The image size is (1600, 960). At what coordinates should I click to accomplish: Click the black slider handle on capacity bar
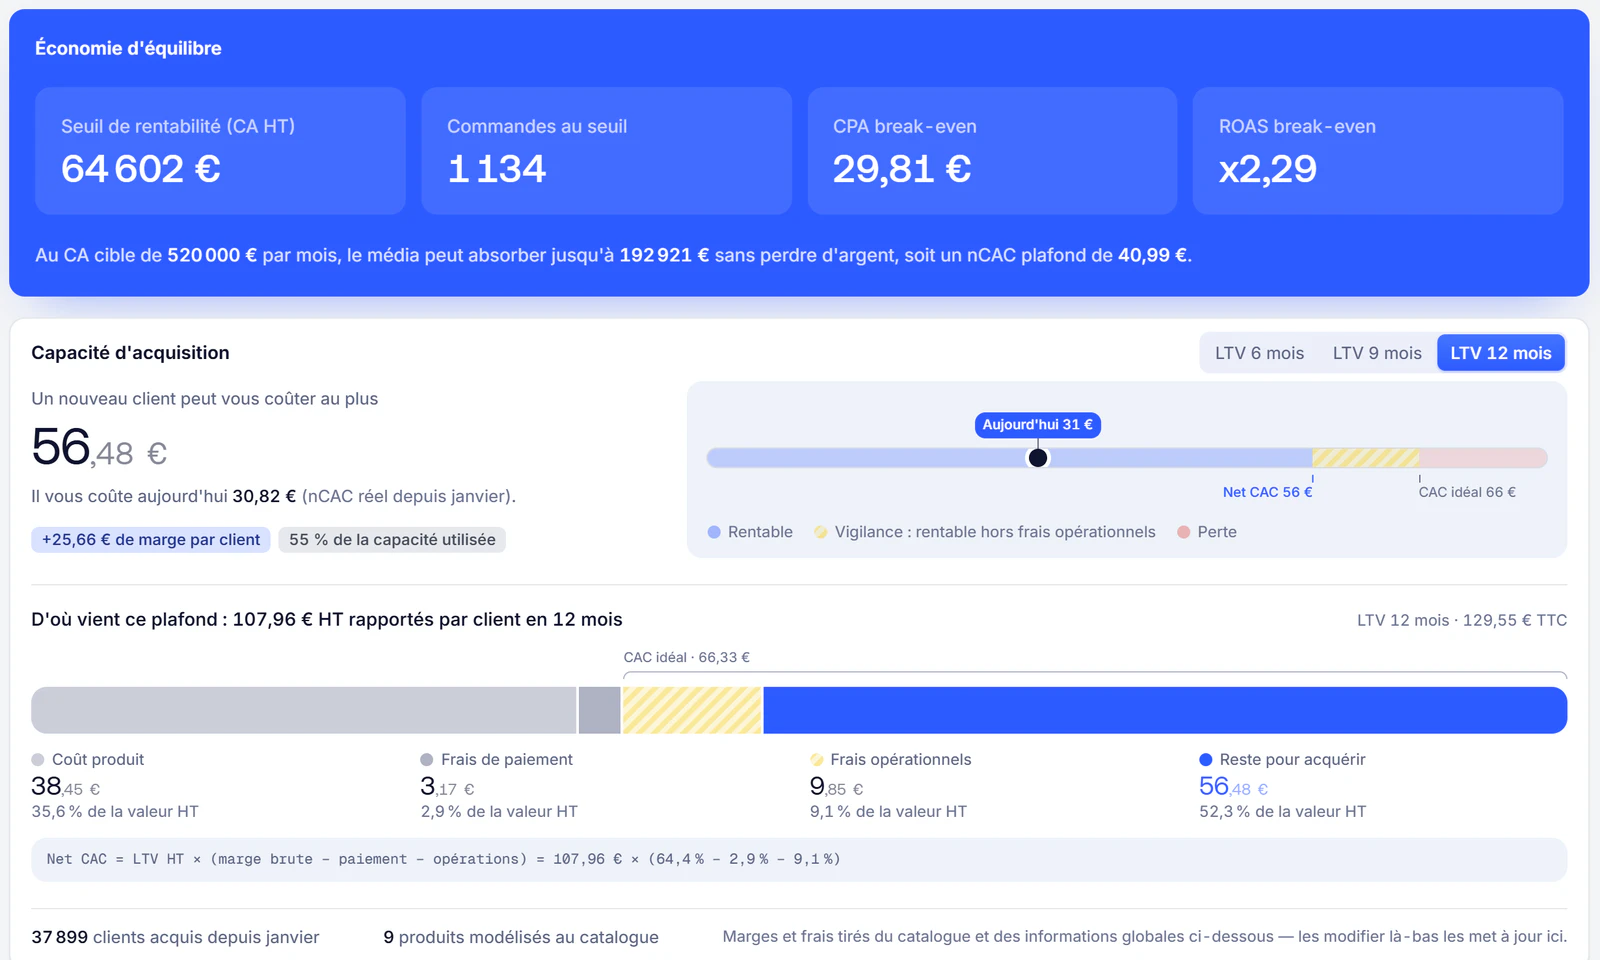(x=1038, y=458)
